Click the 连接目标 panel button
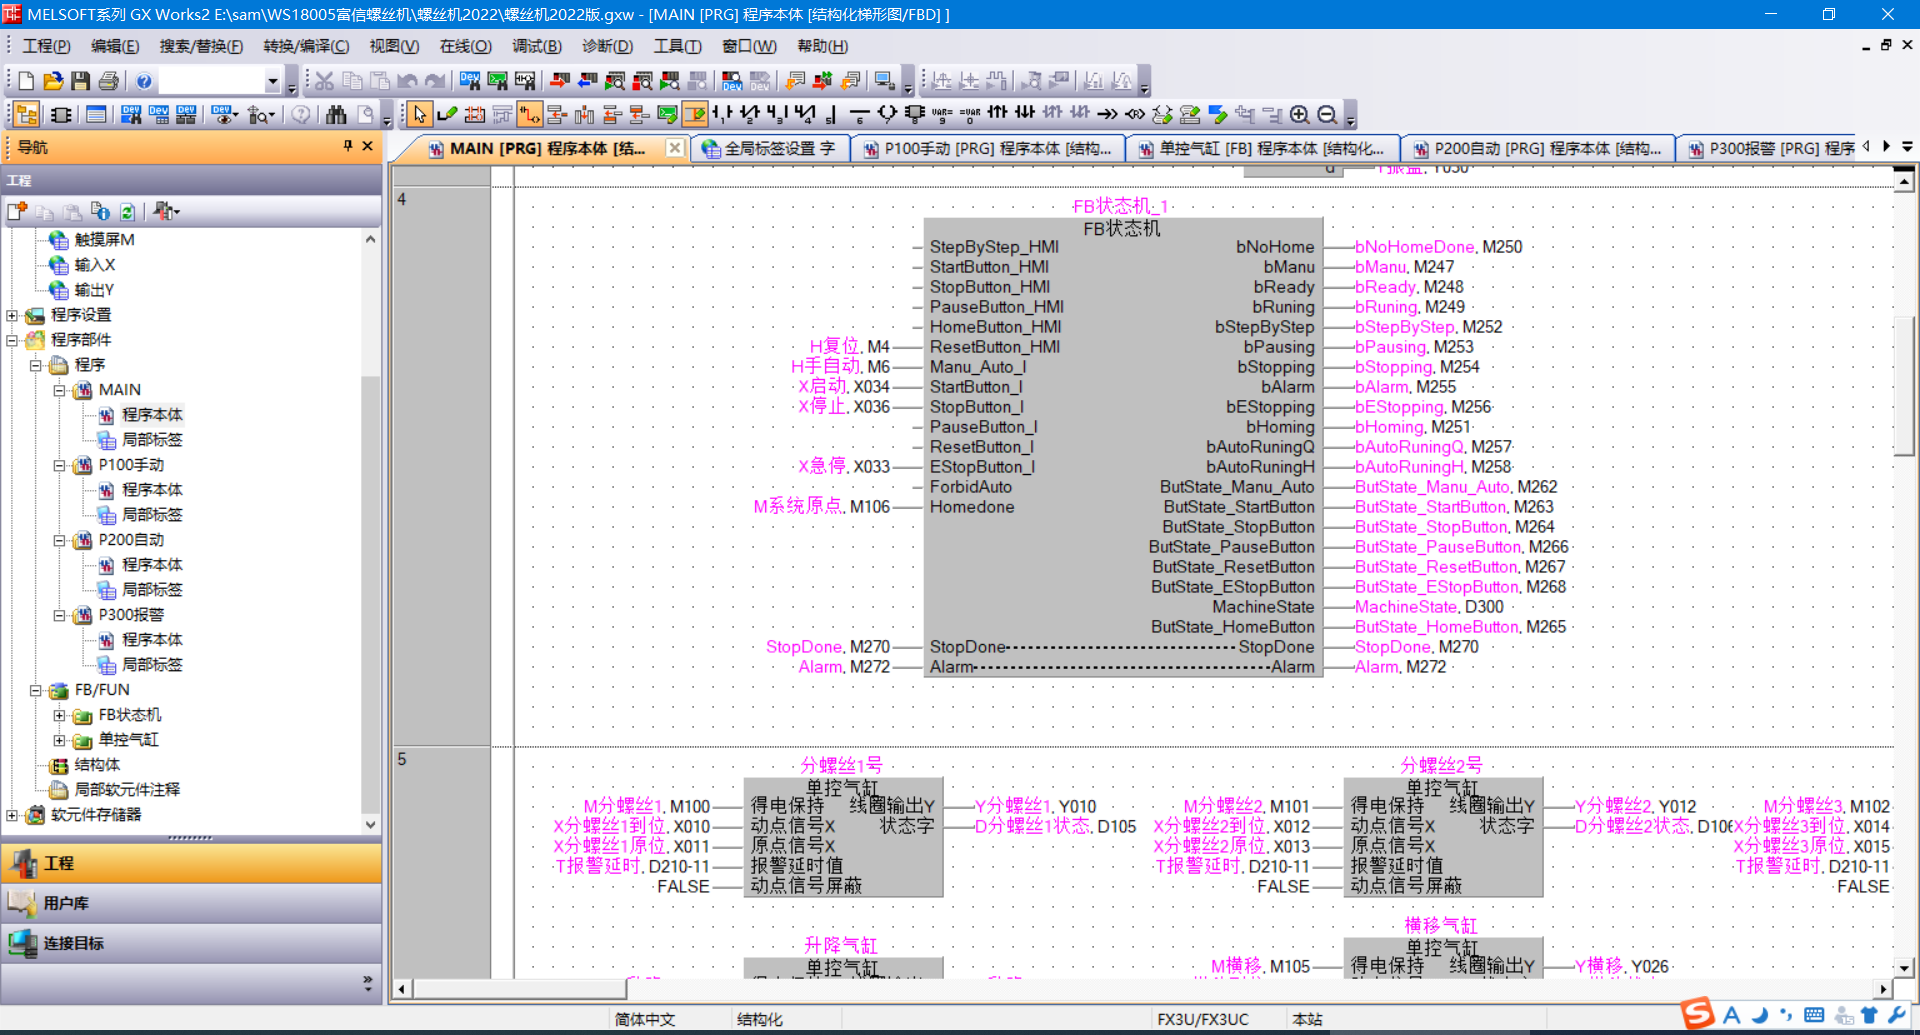 coord(192,943)
